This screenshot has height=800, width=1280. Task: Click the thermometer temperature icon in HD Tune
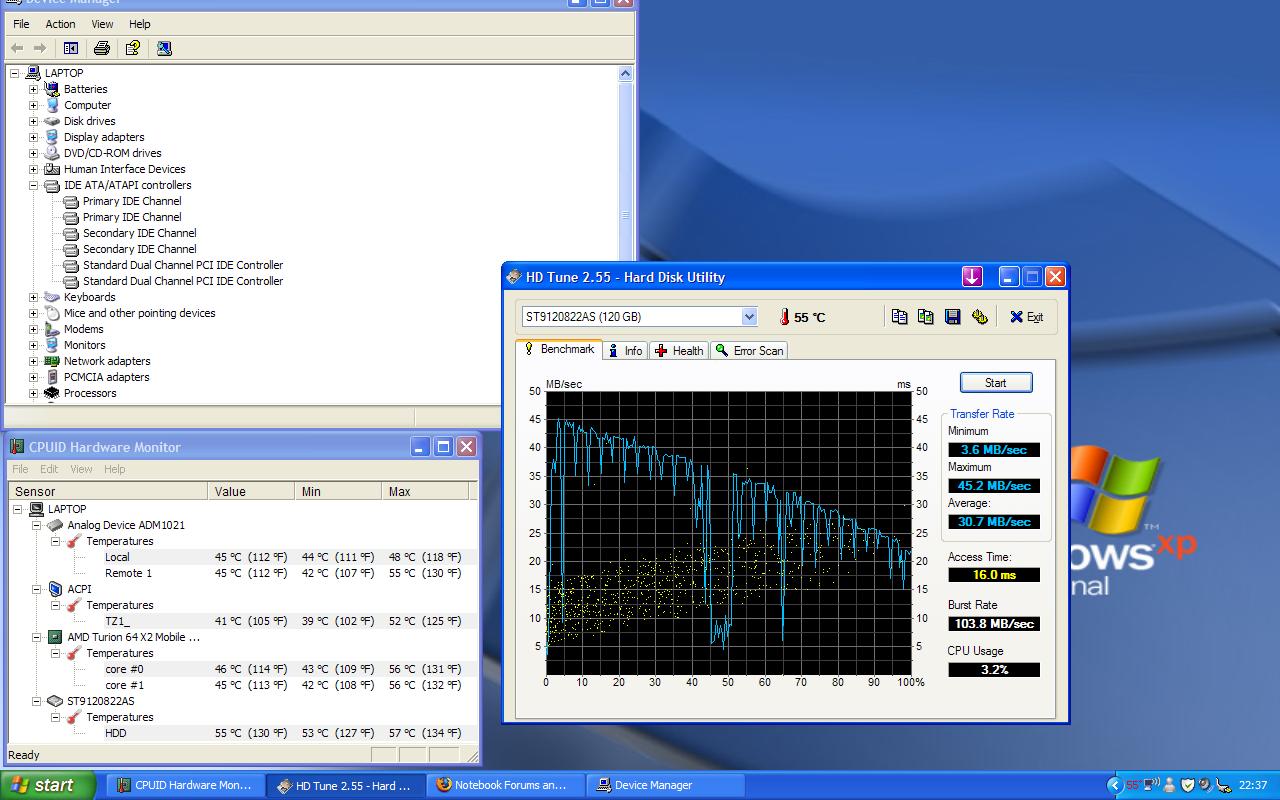785,317
